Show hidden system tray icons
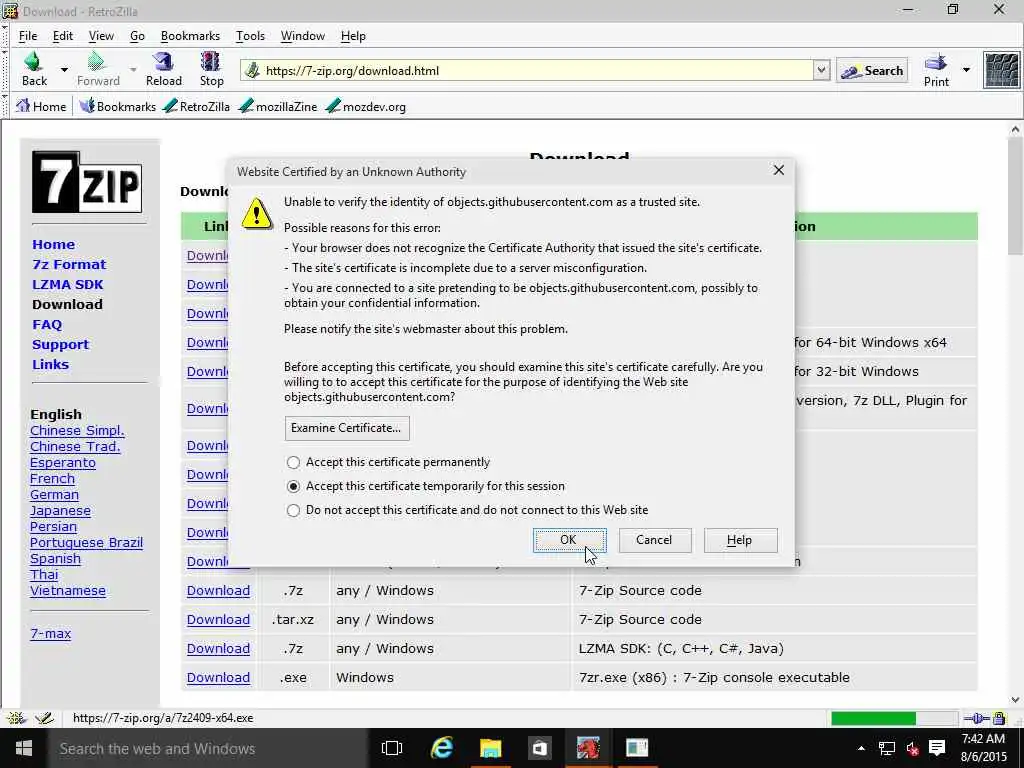1024x768 pixels. coord(861,748)
